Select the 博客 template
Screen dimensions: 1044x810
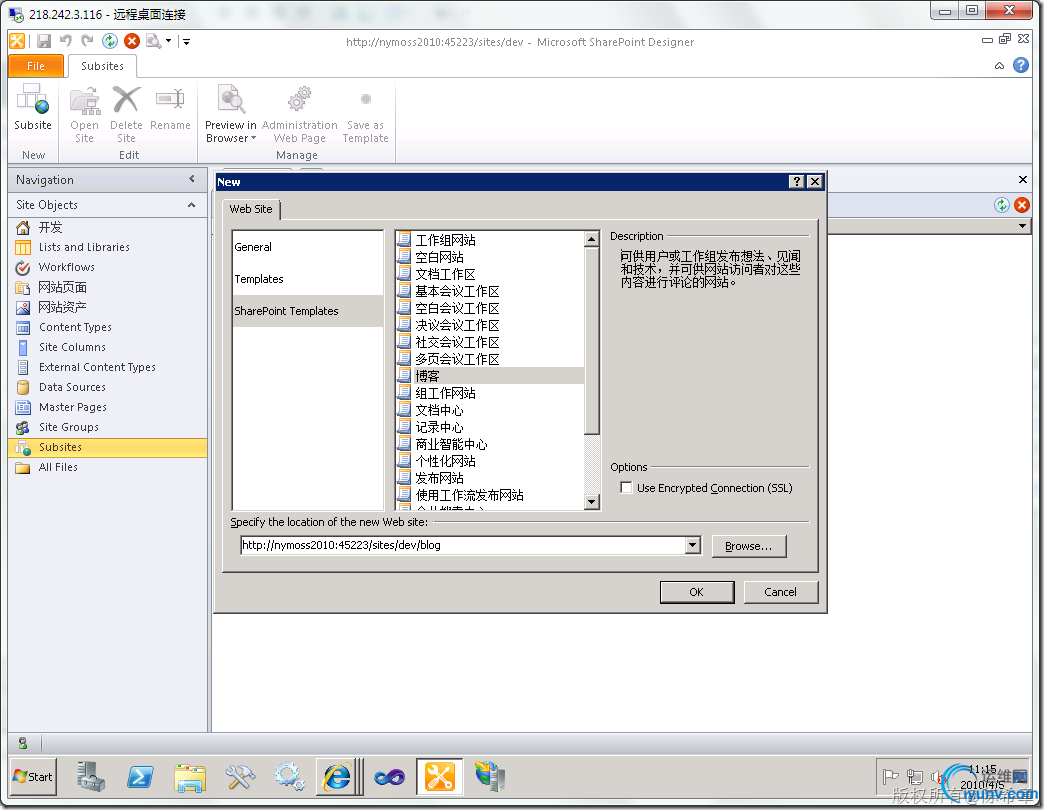[x=490, y=376]
